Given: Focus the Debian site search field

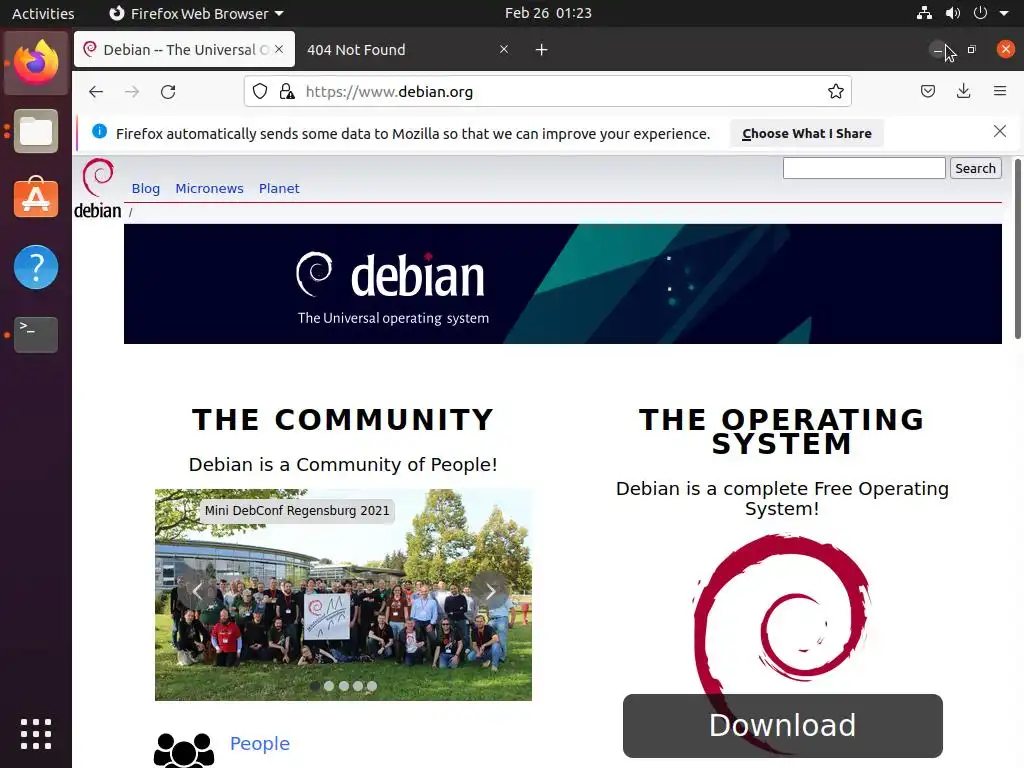Looking at the screenshot, I should pyautogui.click(x=864, y=168).
